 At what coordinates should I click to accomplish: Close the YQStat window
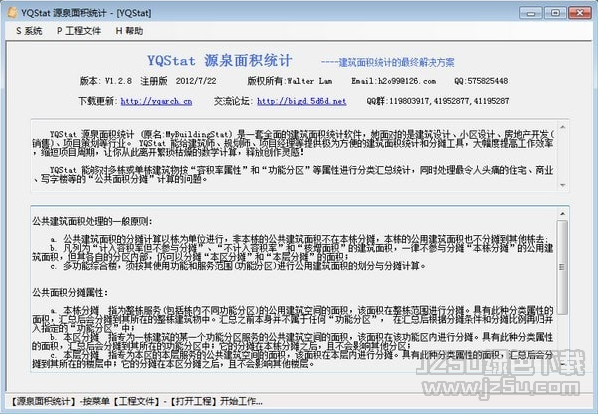click(580, 13)
